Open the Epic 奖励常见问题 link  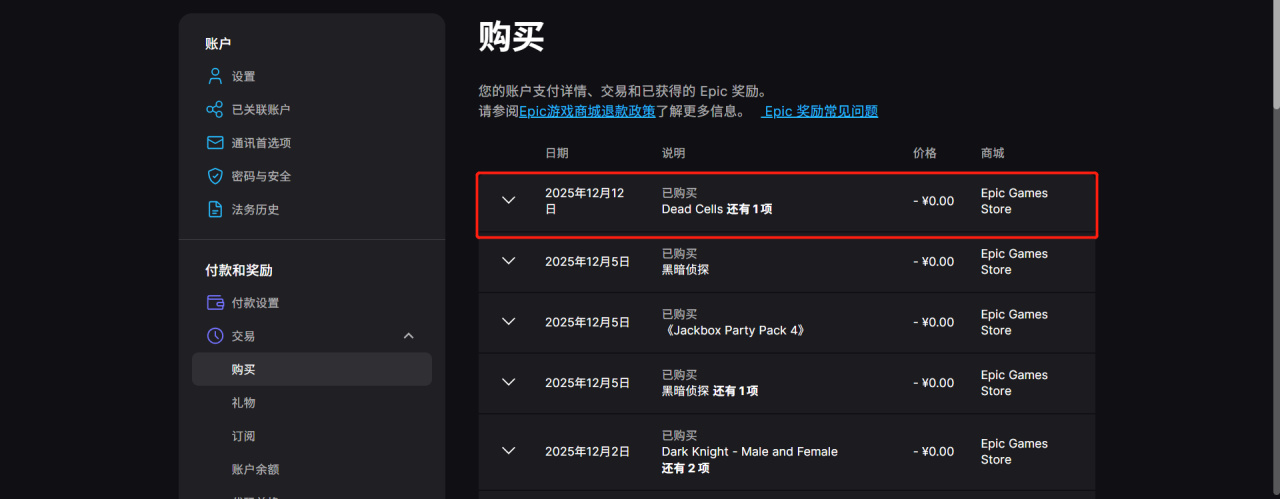(820, 111)
